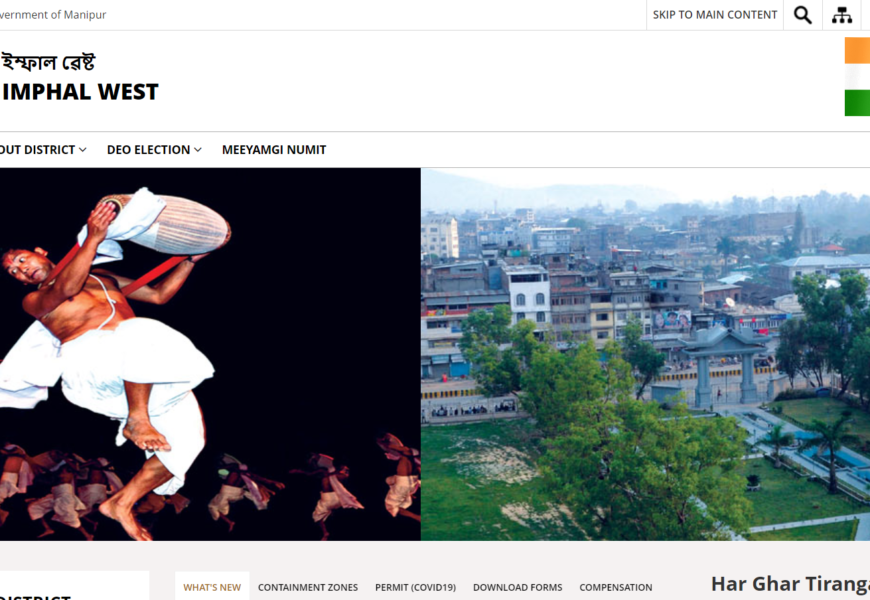Switch to the What's New tab
Screen dimensions: 870x600
click(212, 587)
